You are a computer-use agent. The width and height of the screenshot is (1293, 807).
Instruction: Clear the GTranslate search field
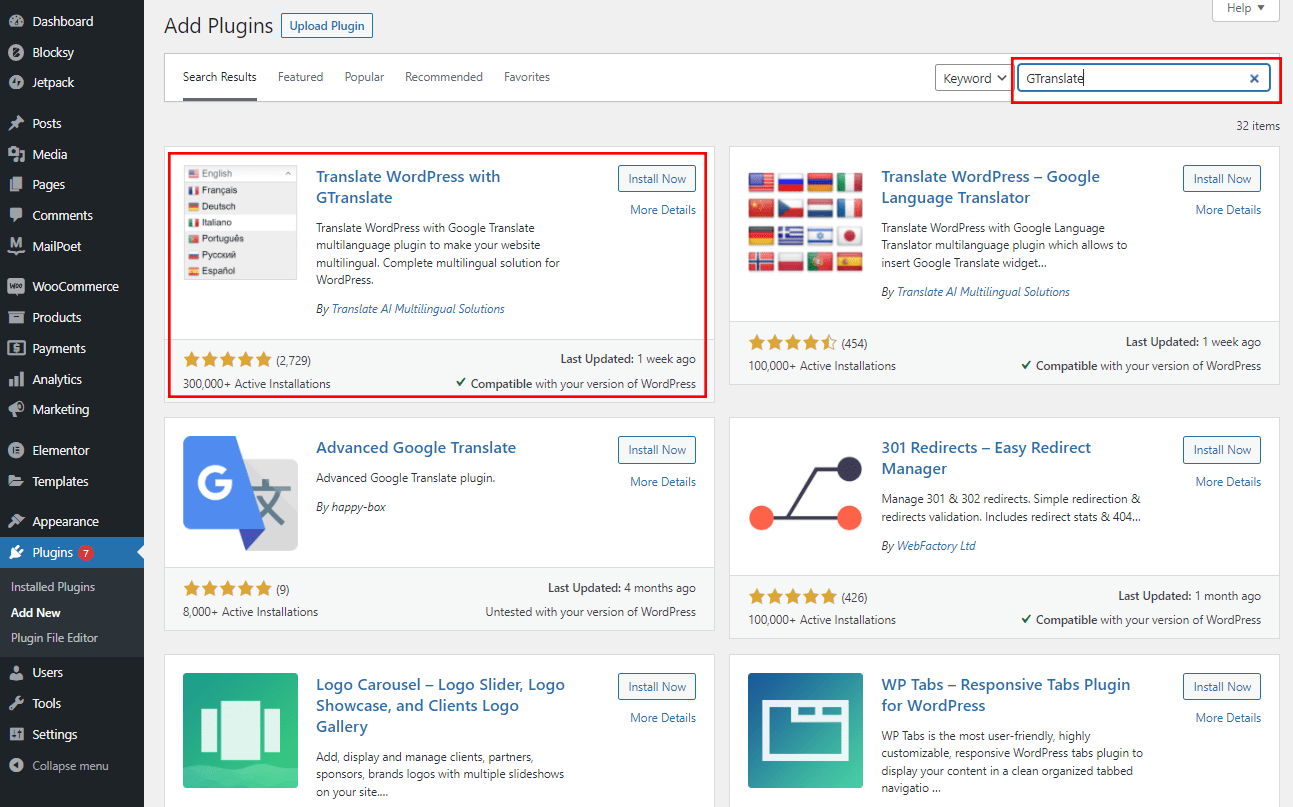(1254, 77)
